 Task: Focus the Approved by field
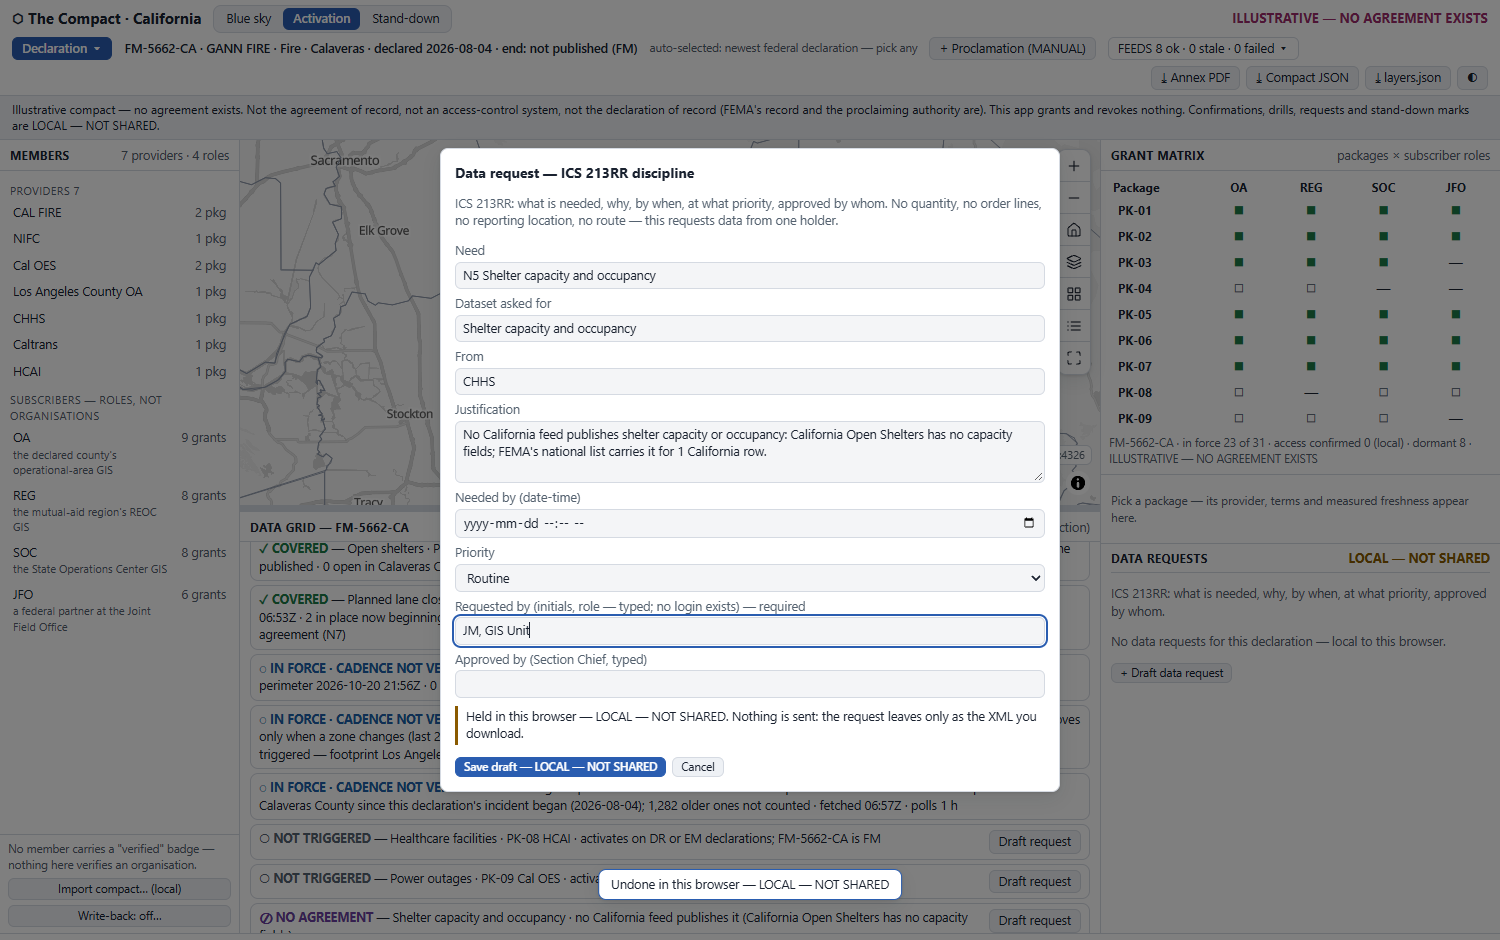click(x=750, y=684)
